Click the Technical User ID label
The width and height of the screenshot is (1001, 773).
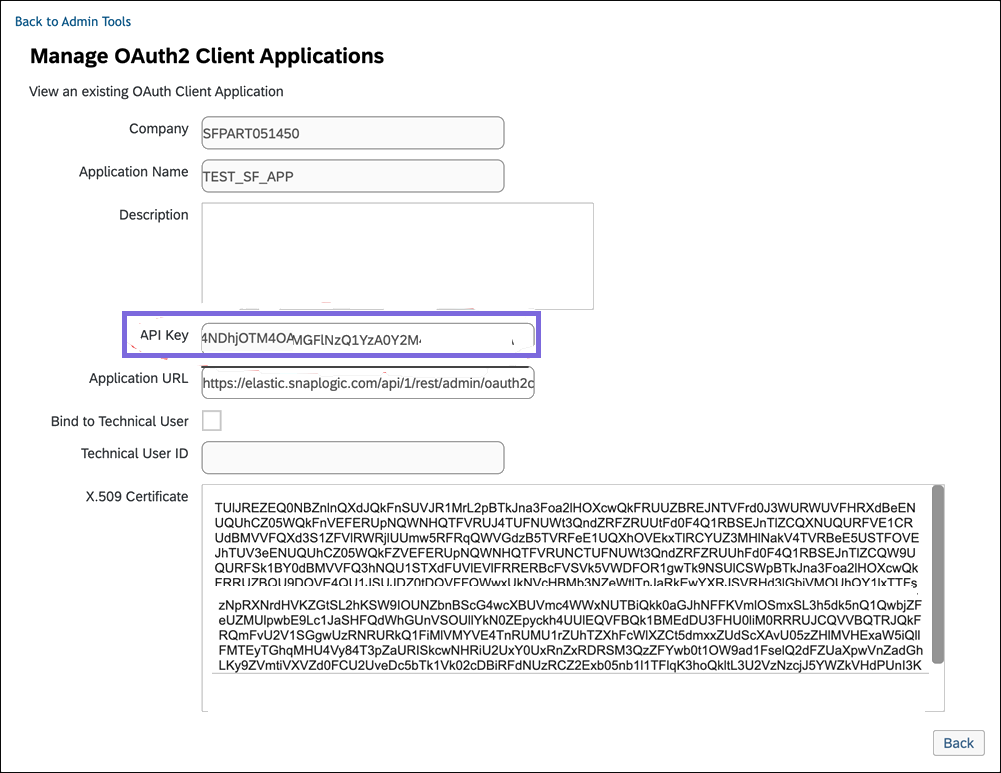(135, 453)
